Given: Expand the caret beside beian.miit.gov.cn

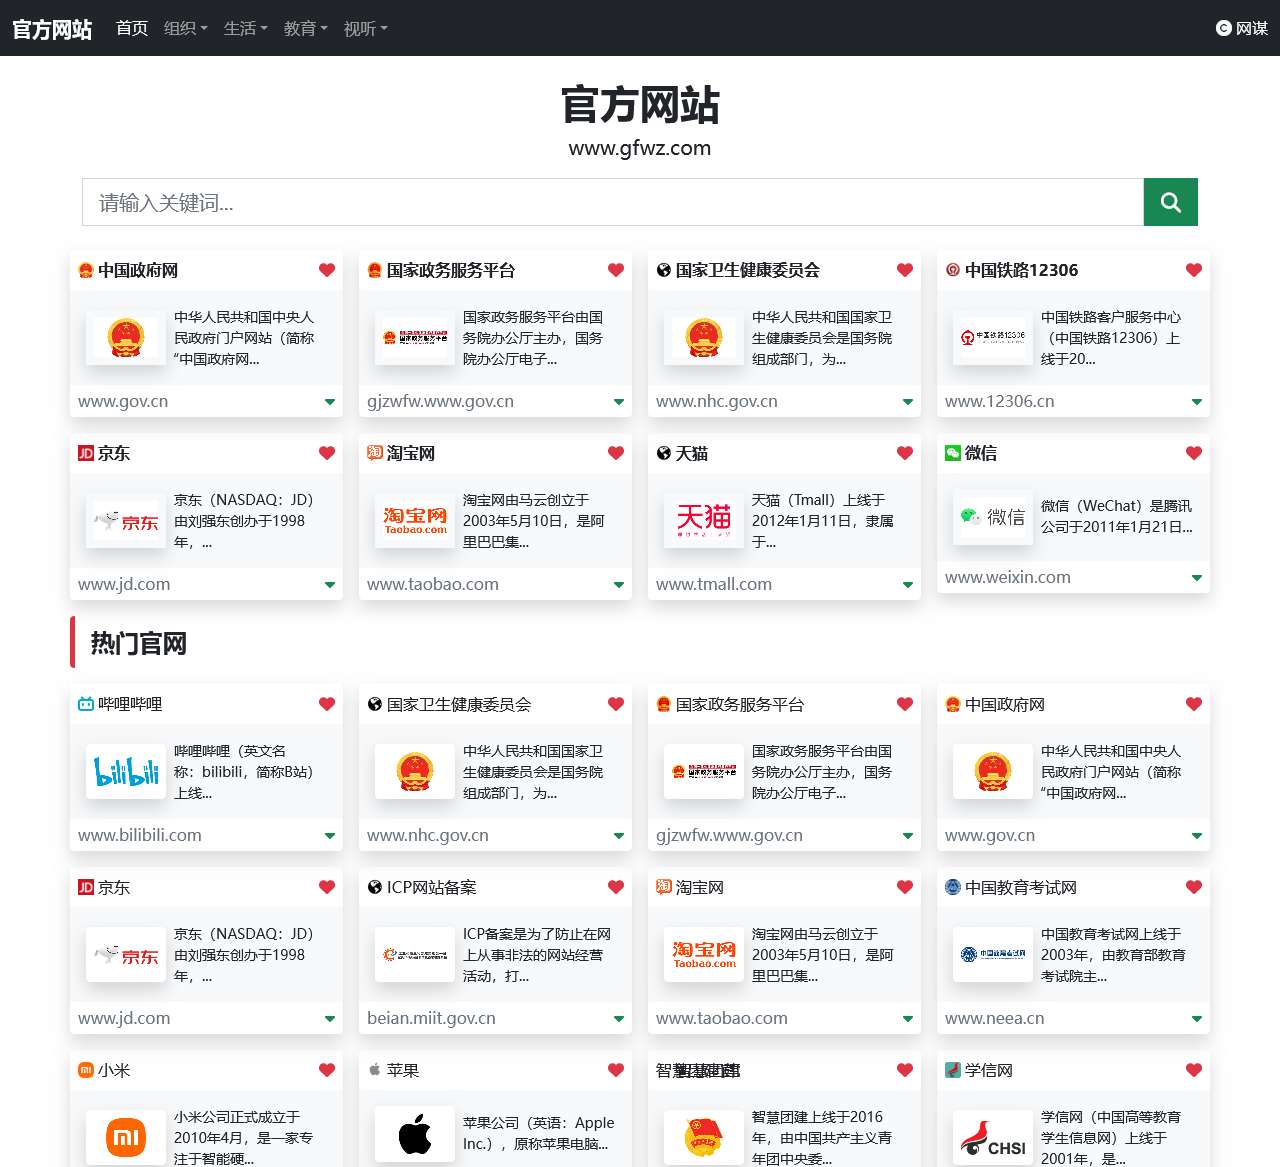Looking at the screenshot, I should pyautogui.click(x=619, y=1019).
